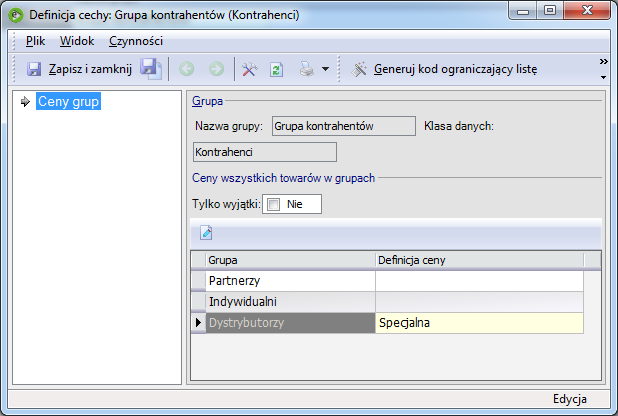Click the save-only double floppy disk icon
618x416 pixels.
tap(151, 69)
